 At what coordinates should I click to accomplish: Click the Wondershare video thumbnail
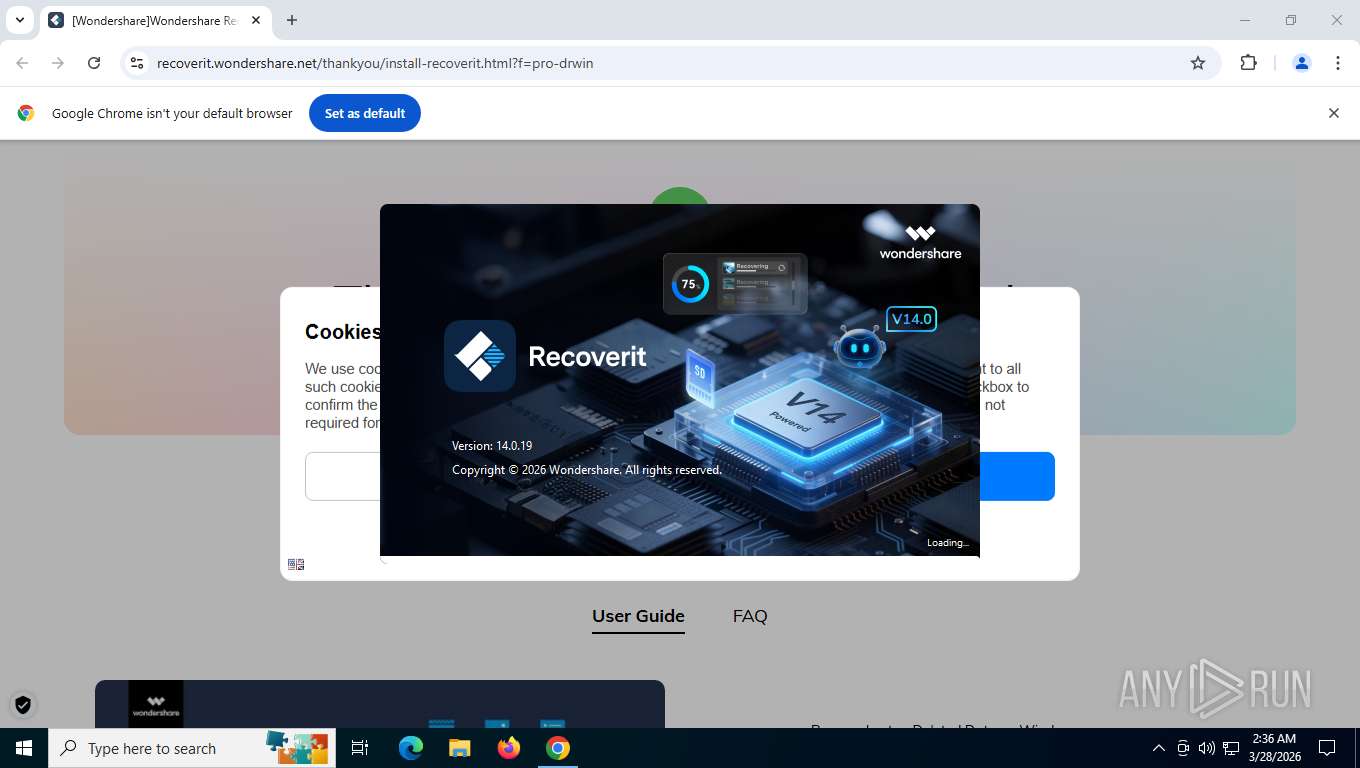pyautogui.click(x=380, y=704)
